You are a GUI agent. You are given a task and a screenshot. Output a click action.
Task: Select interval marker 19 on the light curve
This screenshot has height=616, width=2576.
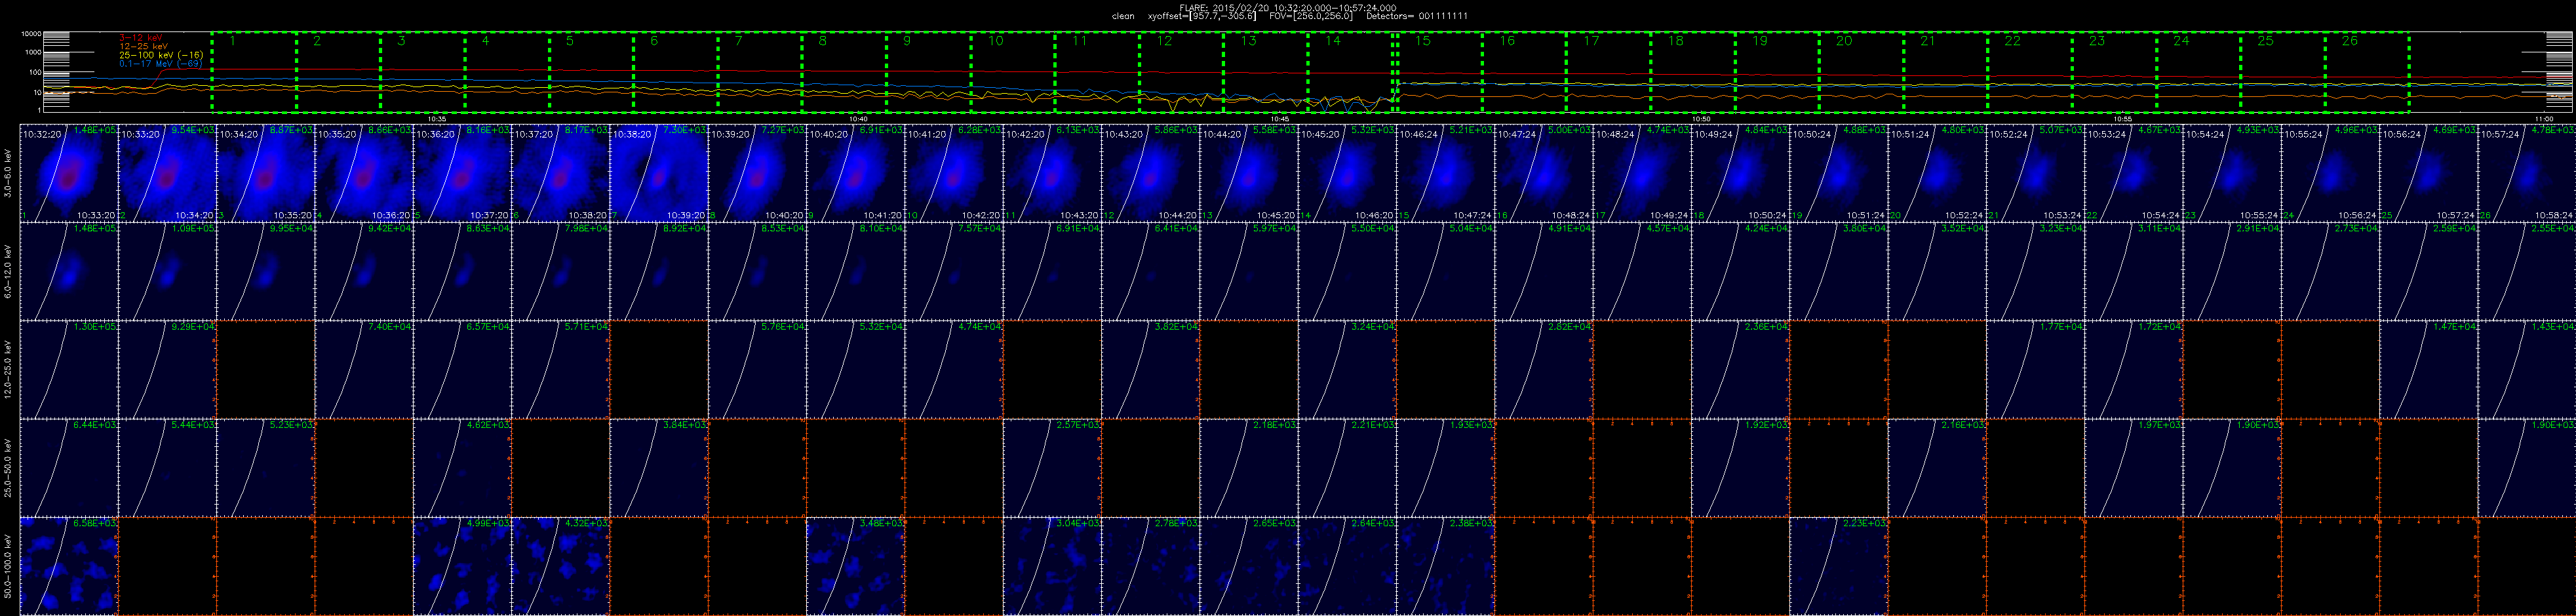click(x=1760, y=41)
